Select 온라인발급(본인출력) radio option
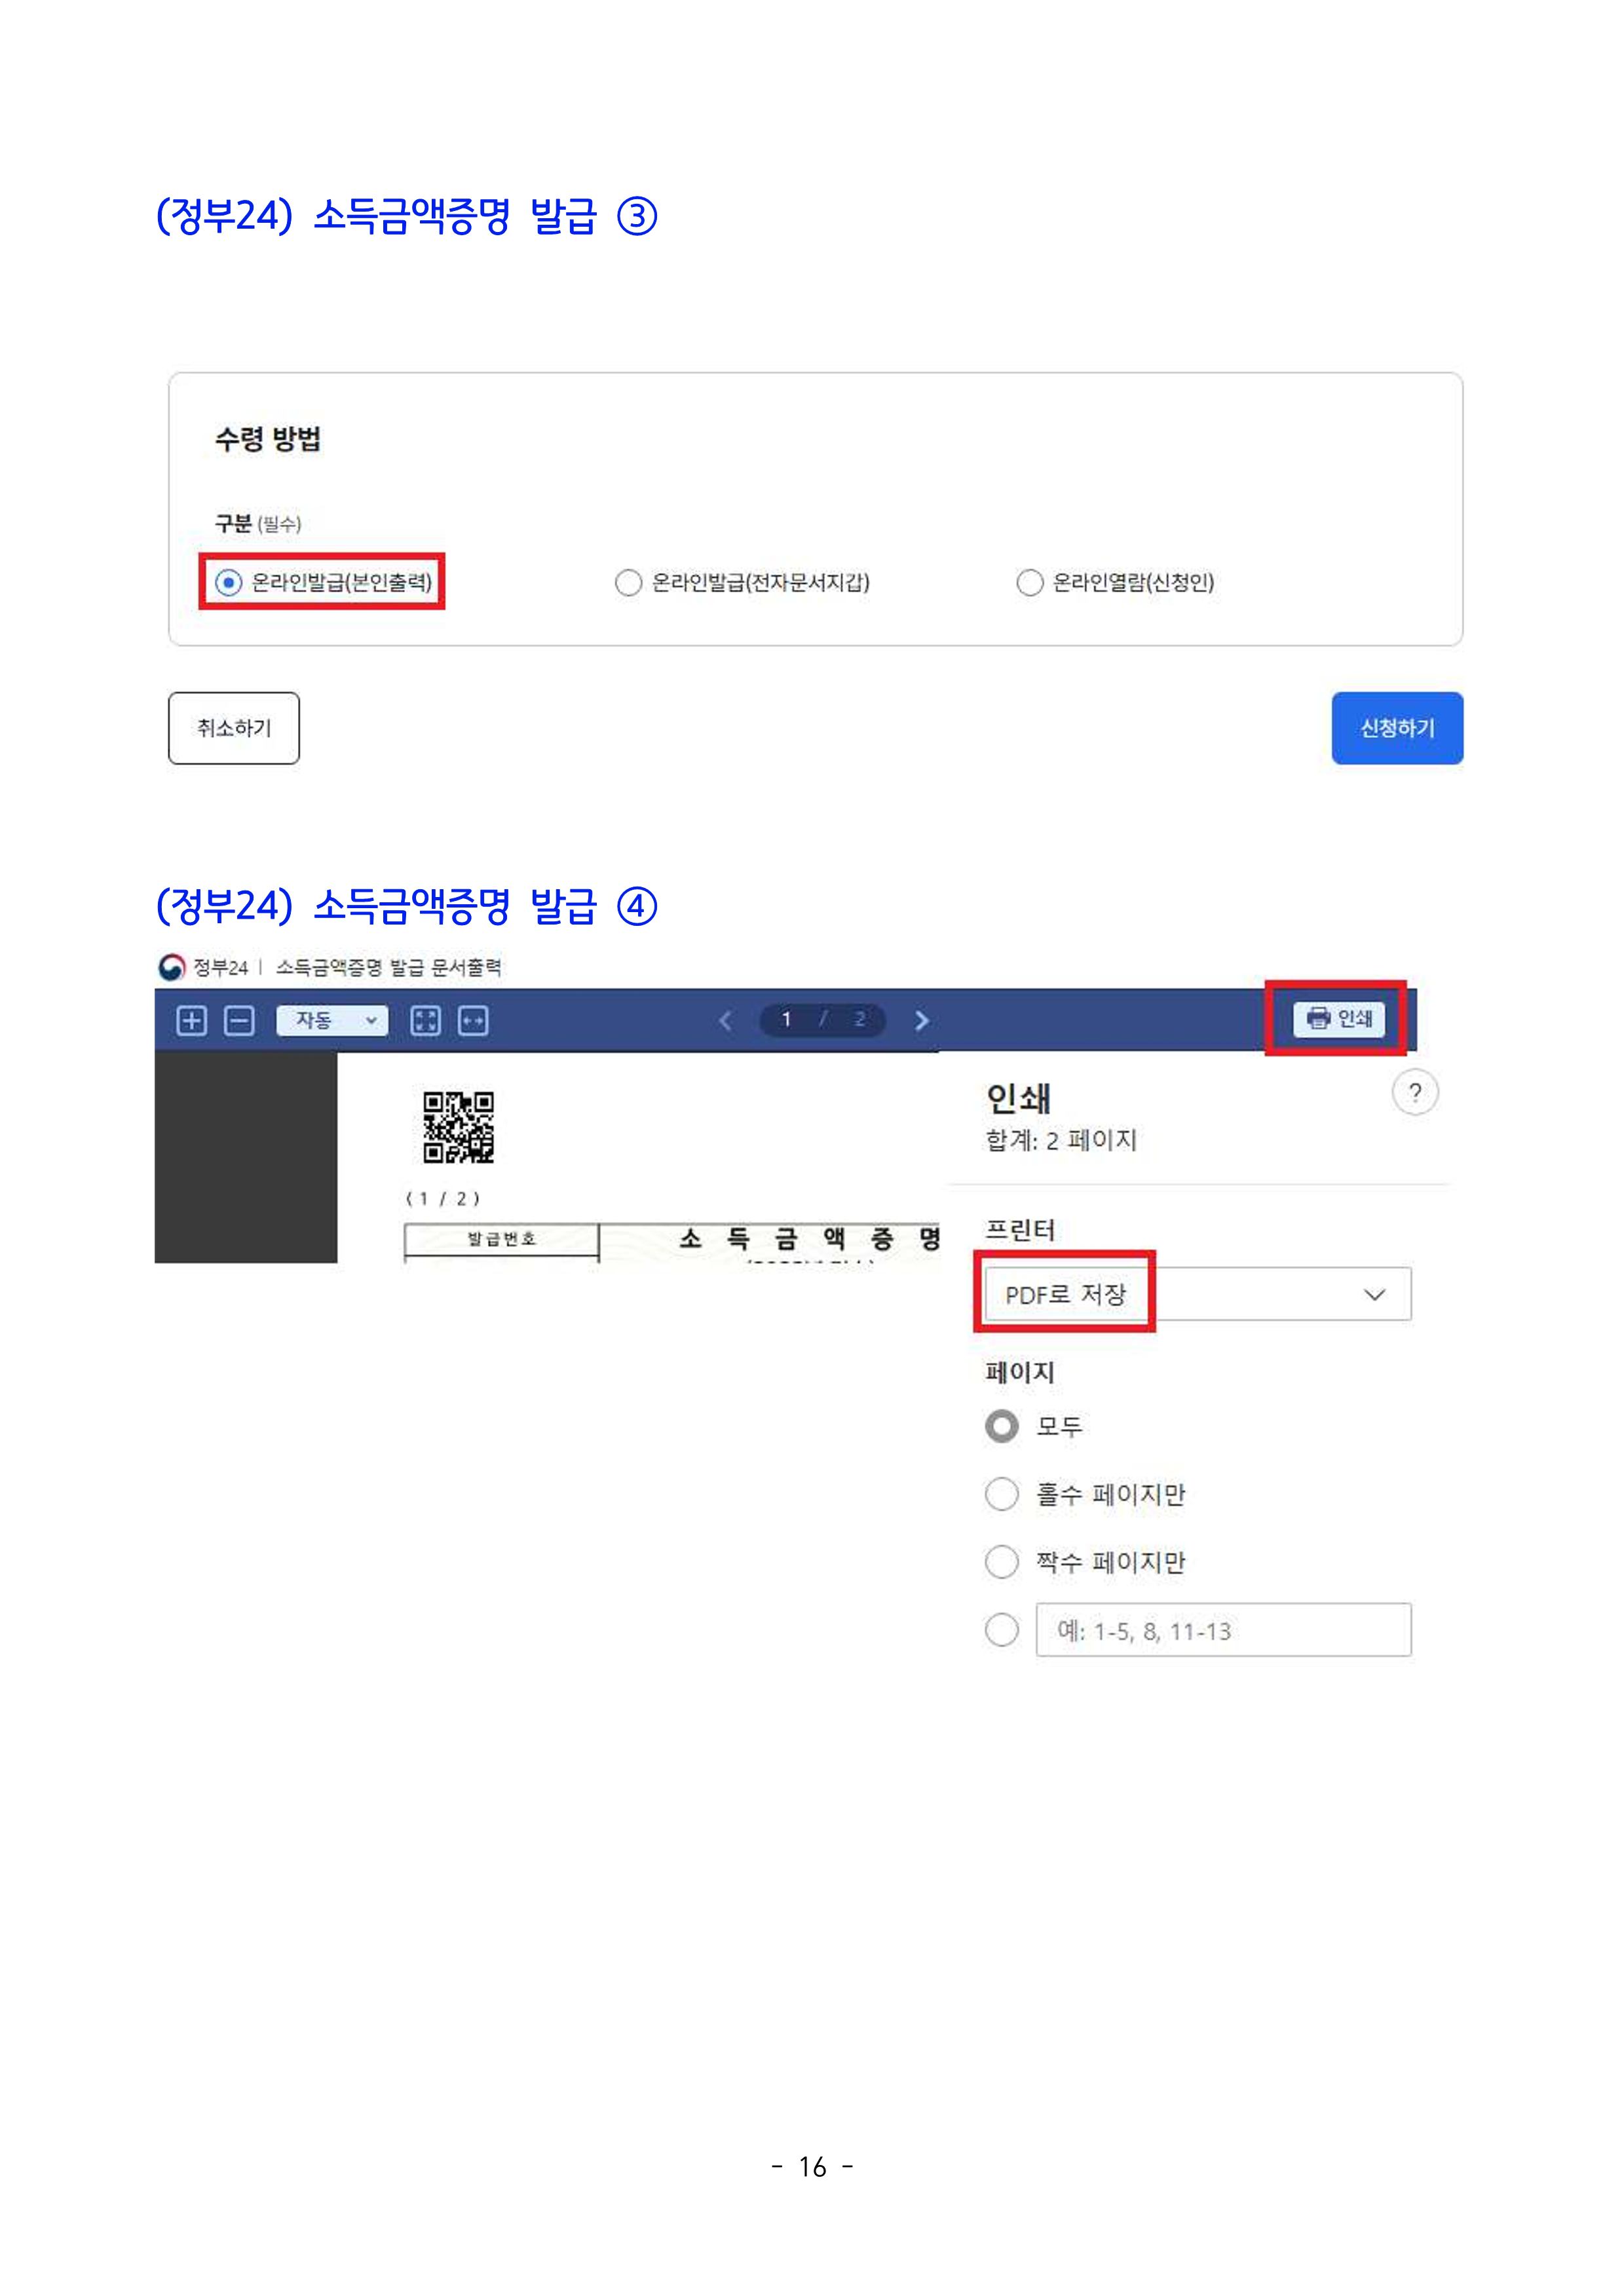This screenshot has height=2296, width=1624. click(229, 582)
